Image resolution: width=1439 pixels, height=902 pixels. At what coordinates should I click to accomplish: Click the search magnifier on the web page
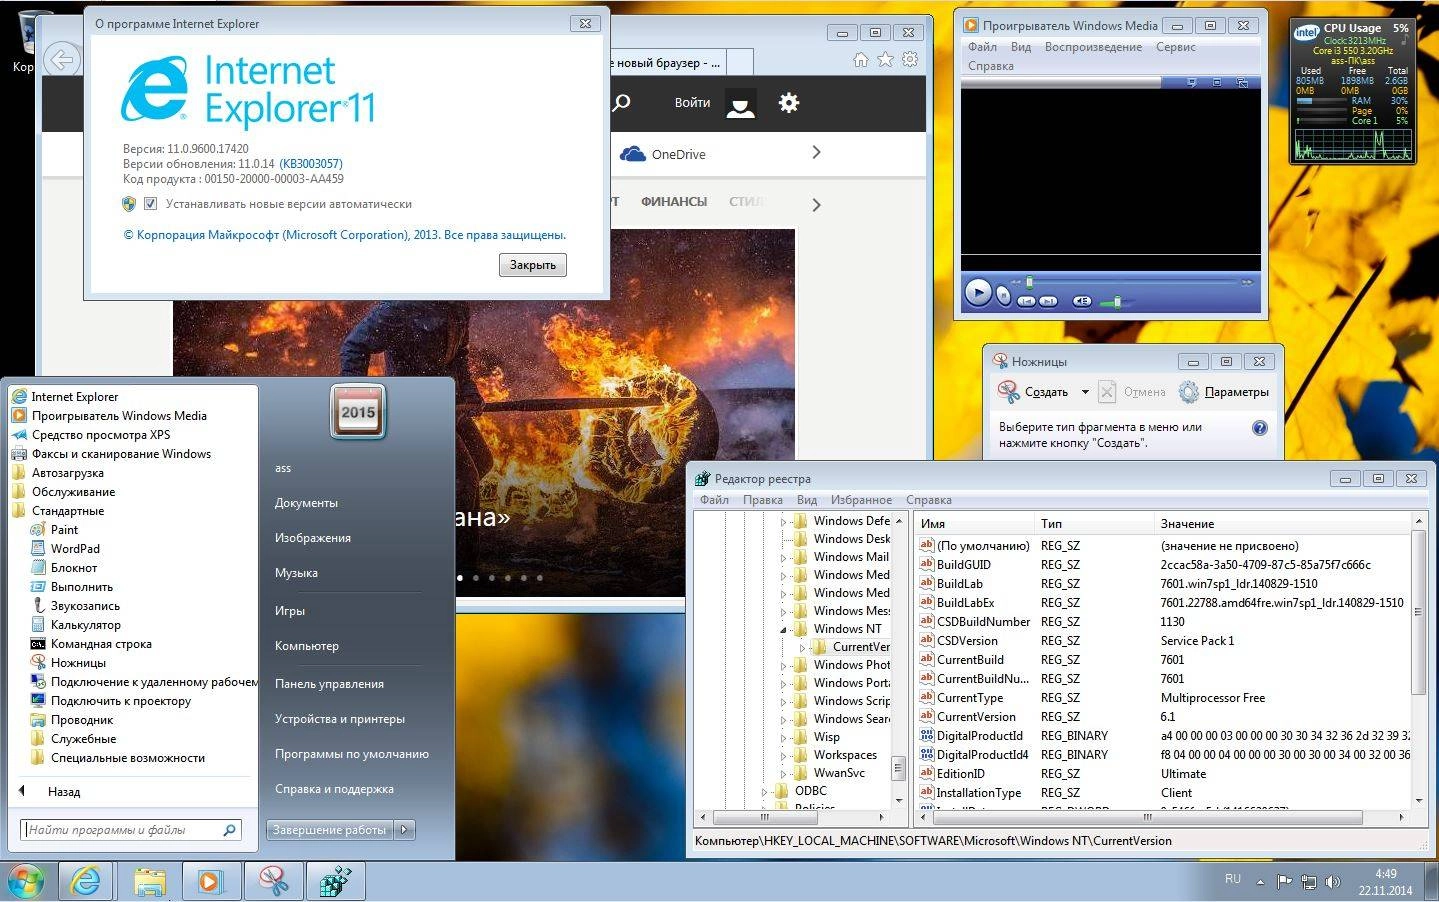coord(622,103)
